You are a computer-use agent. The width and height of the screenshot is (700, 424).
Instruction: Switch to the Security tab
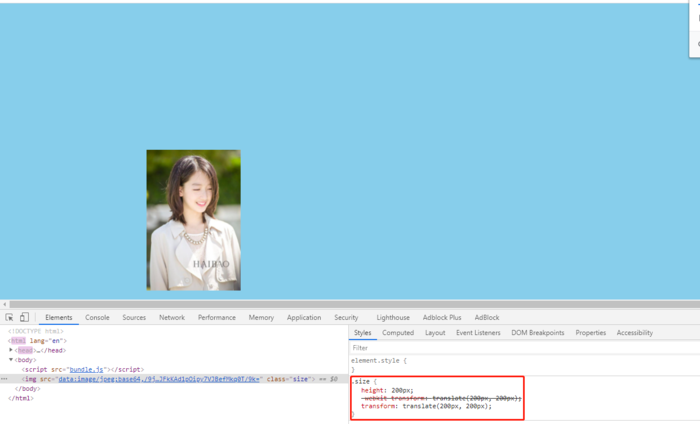(x=346, y=317)
